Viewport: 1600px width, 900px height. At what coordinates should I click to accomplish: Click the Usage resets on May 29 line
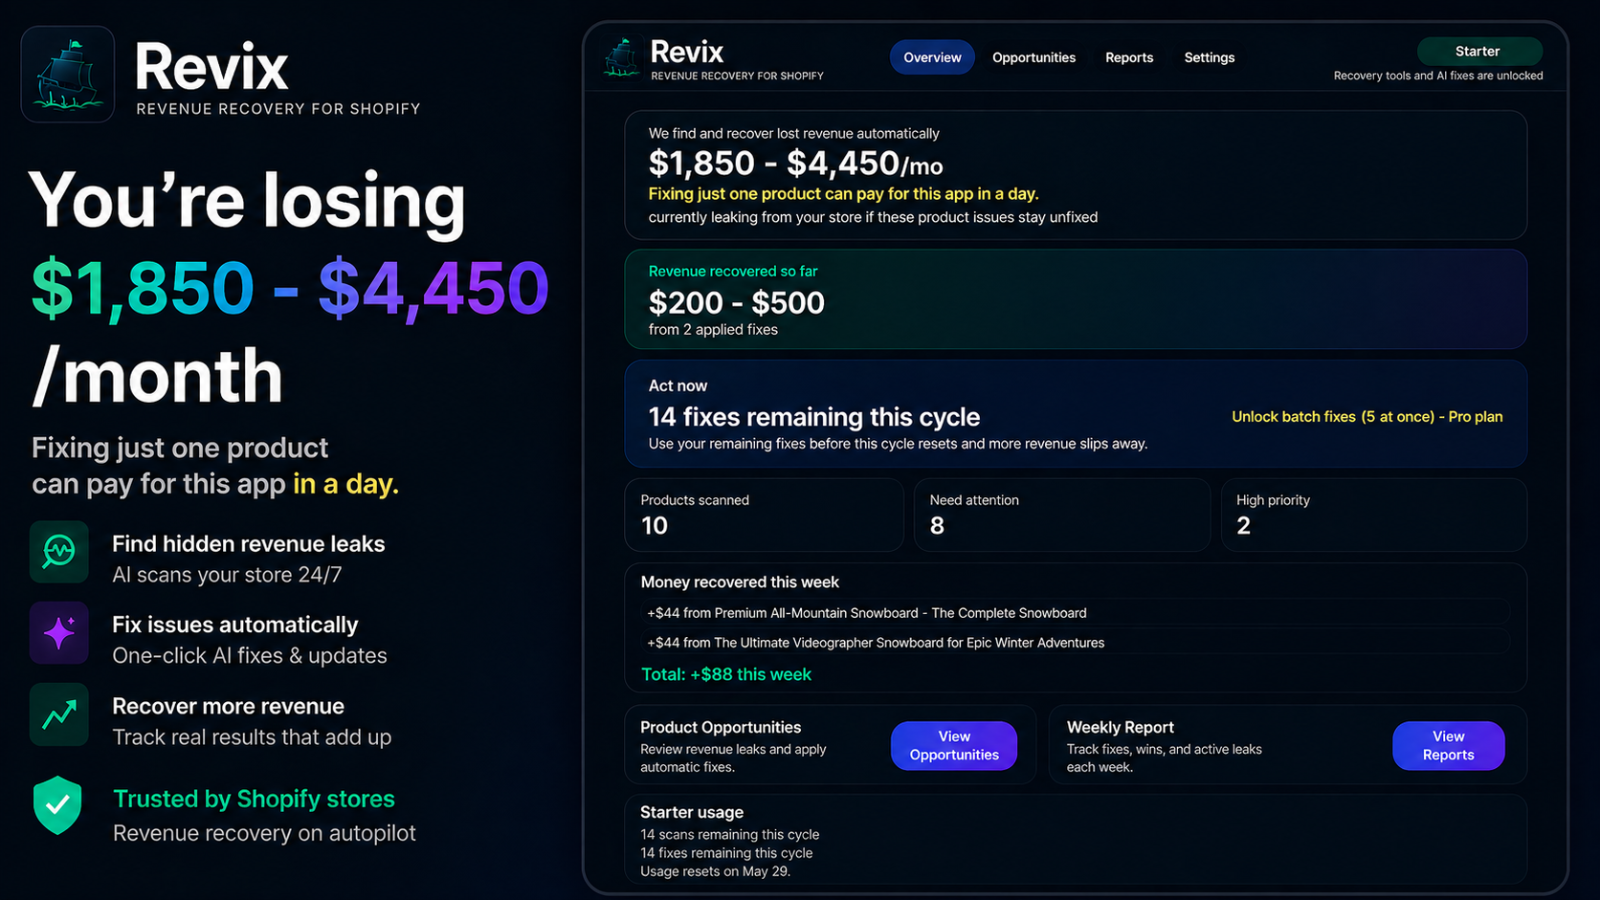715,872
